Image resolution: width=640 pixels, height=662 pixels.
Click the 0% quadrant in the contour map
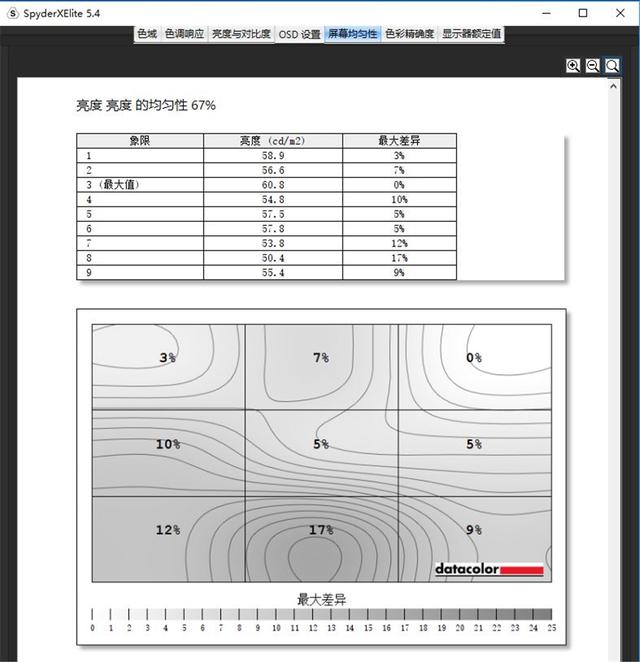pyautogui.click(x=475, y=367)
